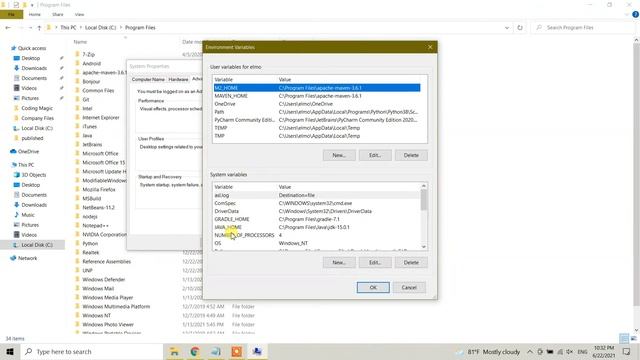Image resolution: width=640 pixels, height=360 pixels.
Task: Cancel the Environment Variables dialog
Action: [409, 287]
